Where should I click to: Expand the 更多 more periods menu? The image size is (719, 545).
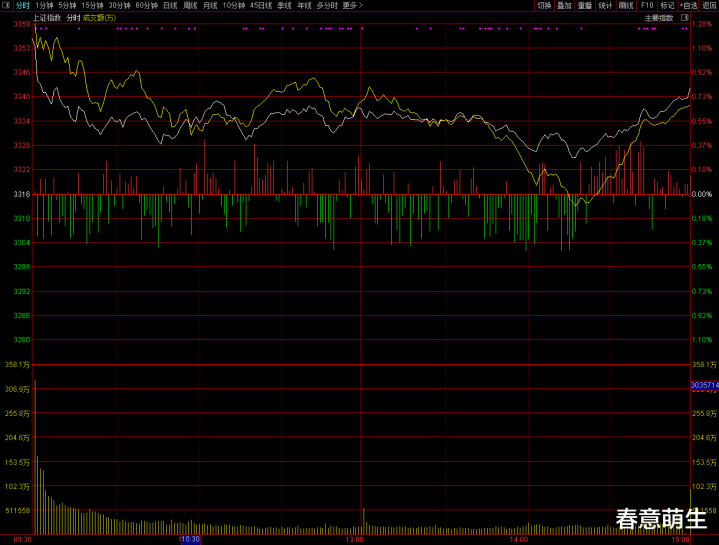pyautogui.click(x=352, y=6)
